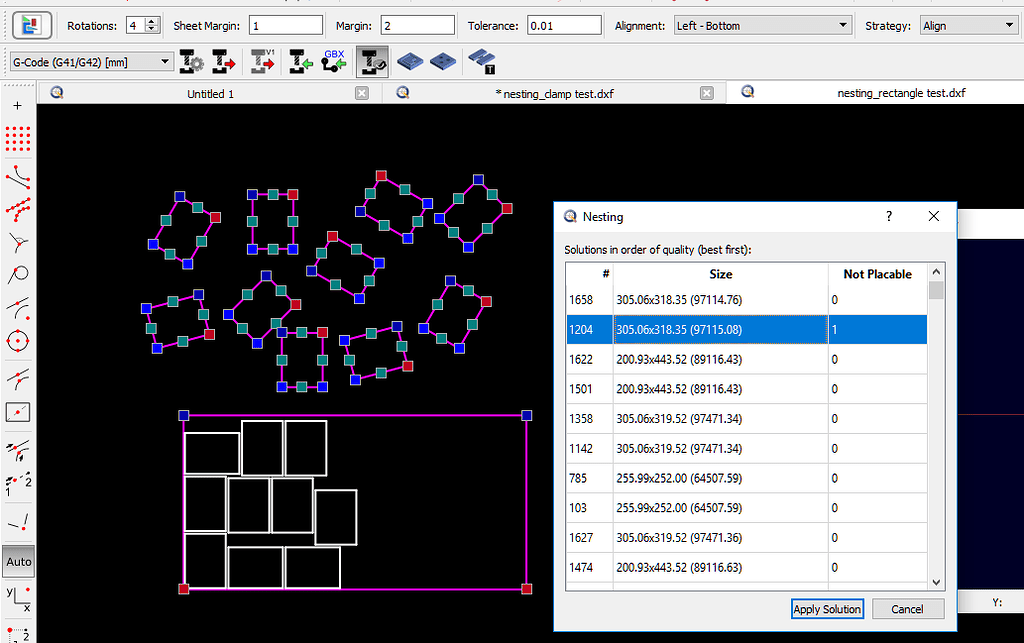
Task: Select the snap to middle points tool
Action: pos(18,378)
